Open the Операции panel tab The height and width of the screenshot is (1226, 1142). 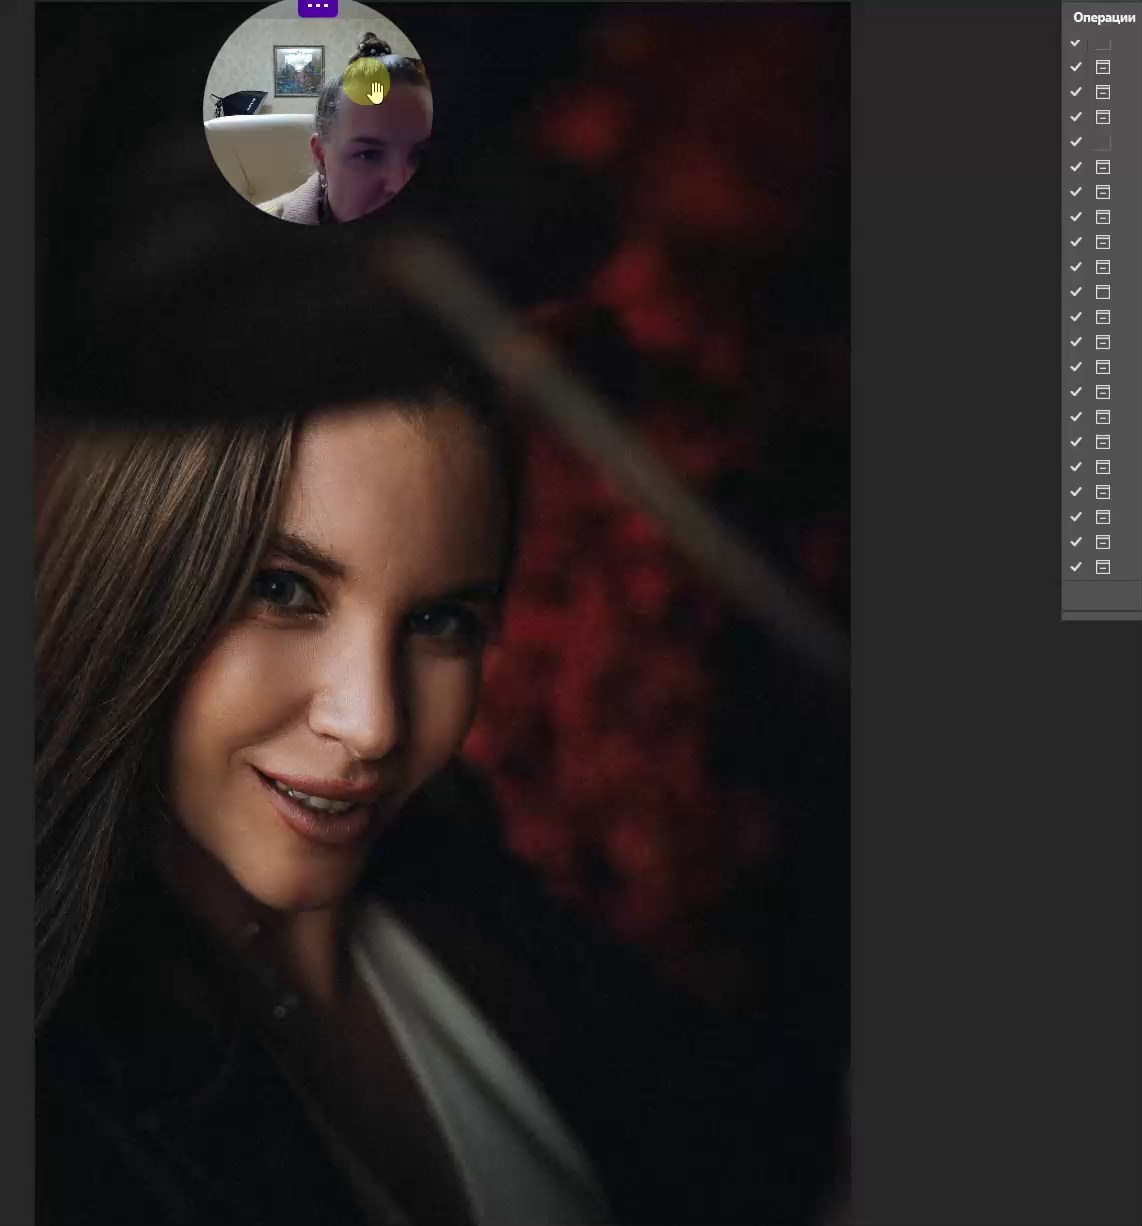coord(1104,17)
